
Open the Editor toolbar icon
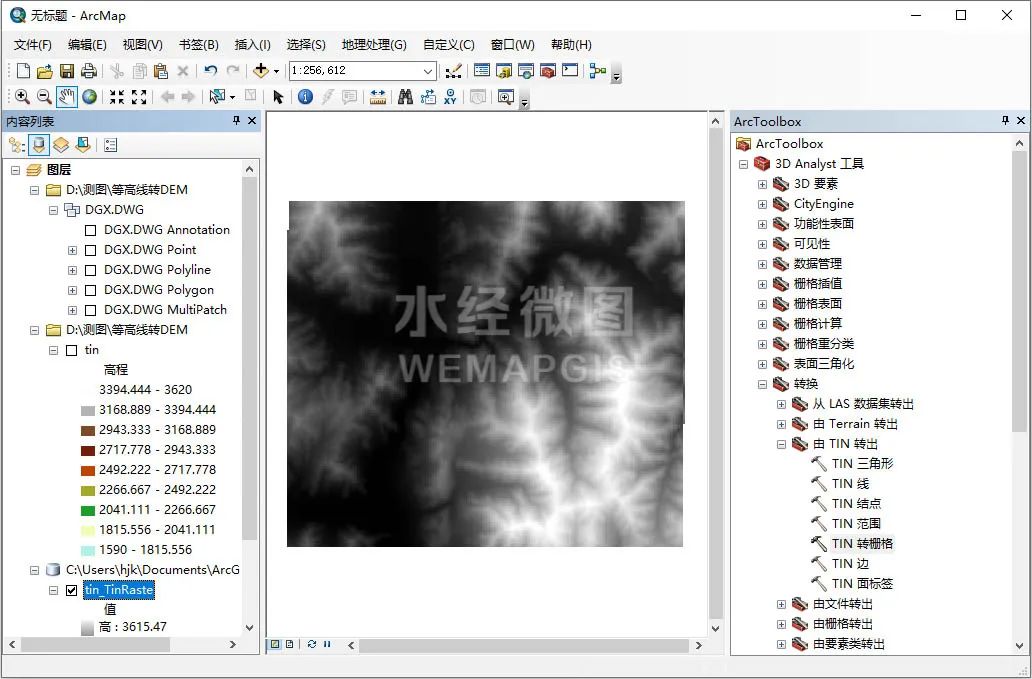point(453,70)
